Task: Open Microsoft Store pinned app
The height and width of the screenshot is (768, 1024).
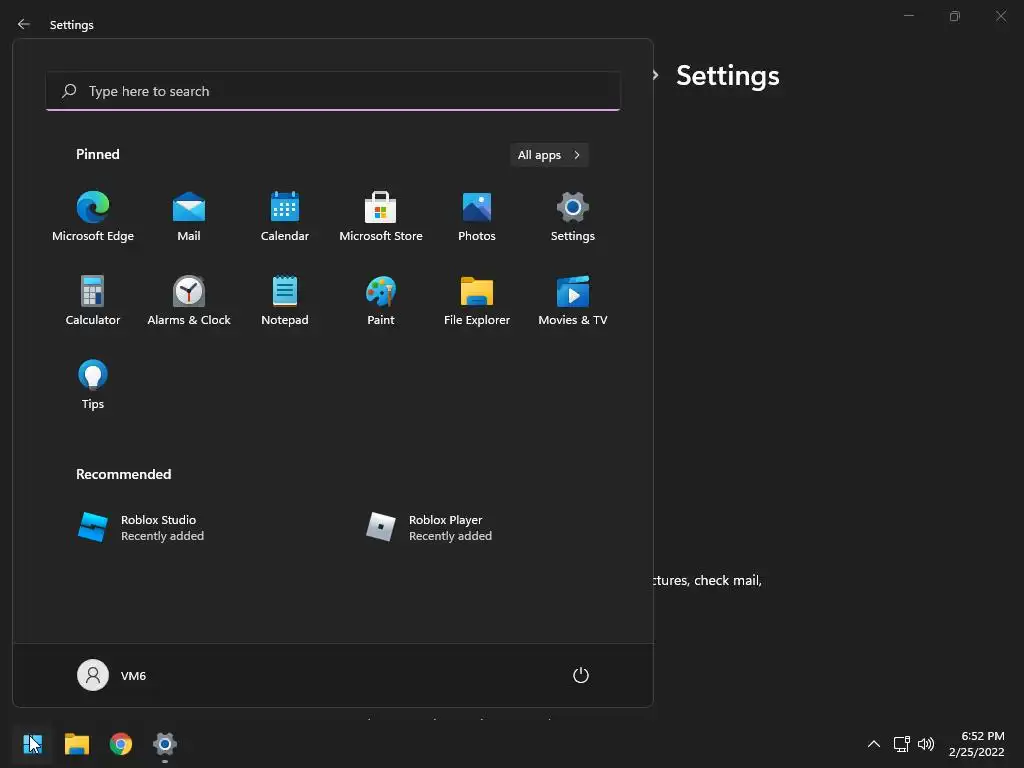Action: coord(381,217)
